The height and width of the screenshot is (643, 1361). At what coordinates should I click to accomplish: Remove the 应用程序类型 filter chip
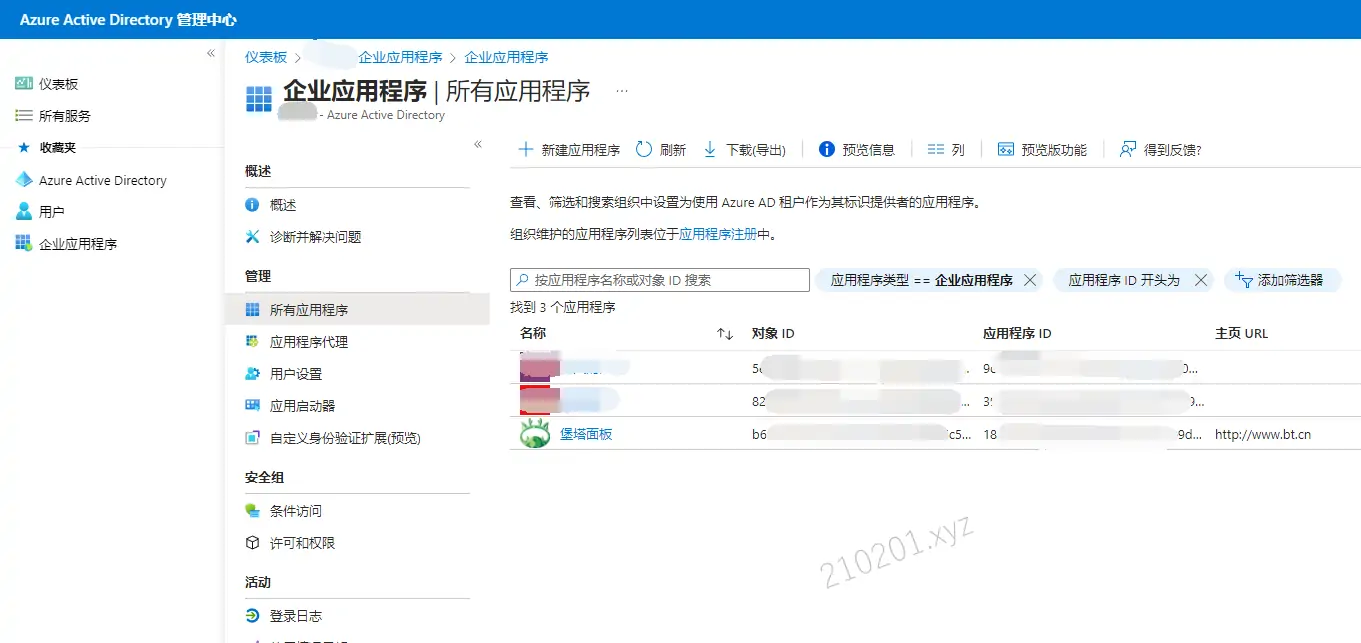pyautogui.click(x=1030, y=280)
